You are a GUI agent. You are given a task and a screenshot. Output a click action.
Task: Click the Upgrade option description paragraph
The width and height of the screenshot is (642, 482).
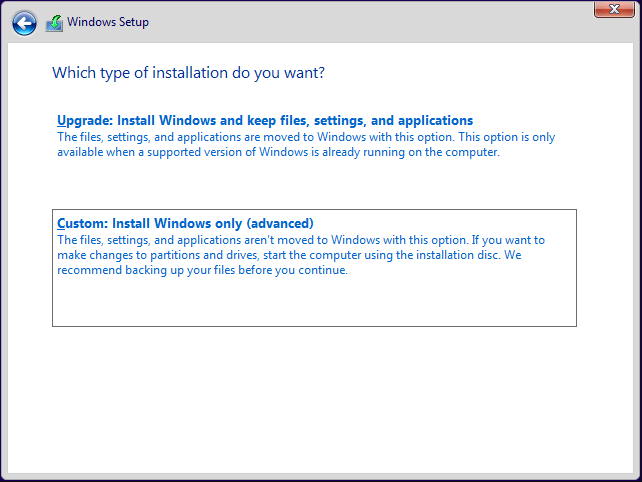(x=300, y=145)
